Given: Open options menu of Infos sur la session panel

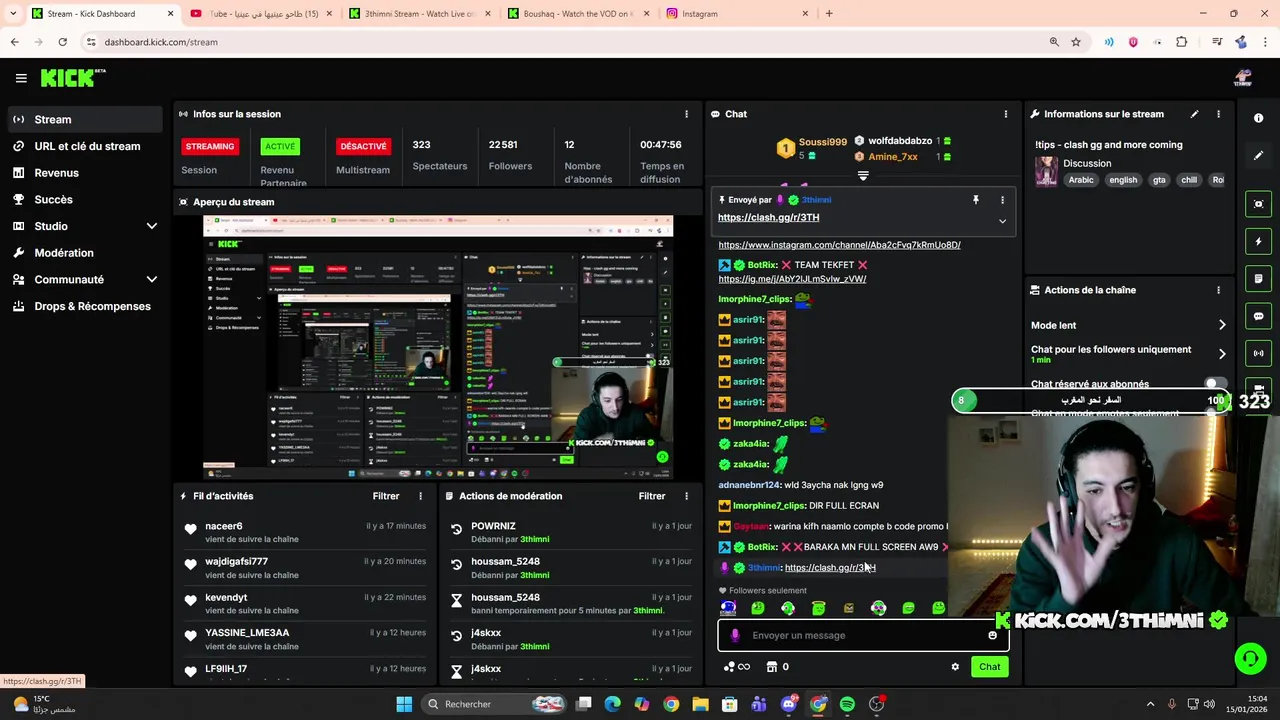Looking at the screenshot, I should tap(686, 114).
